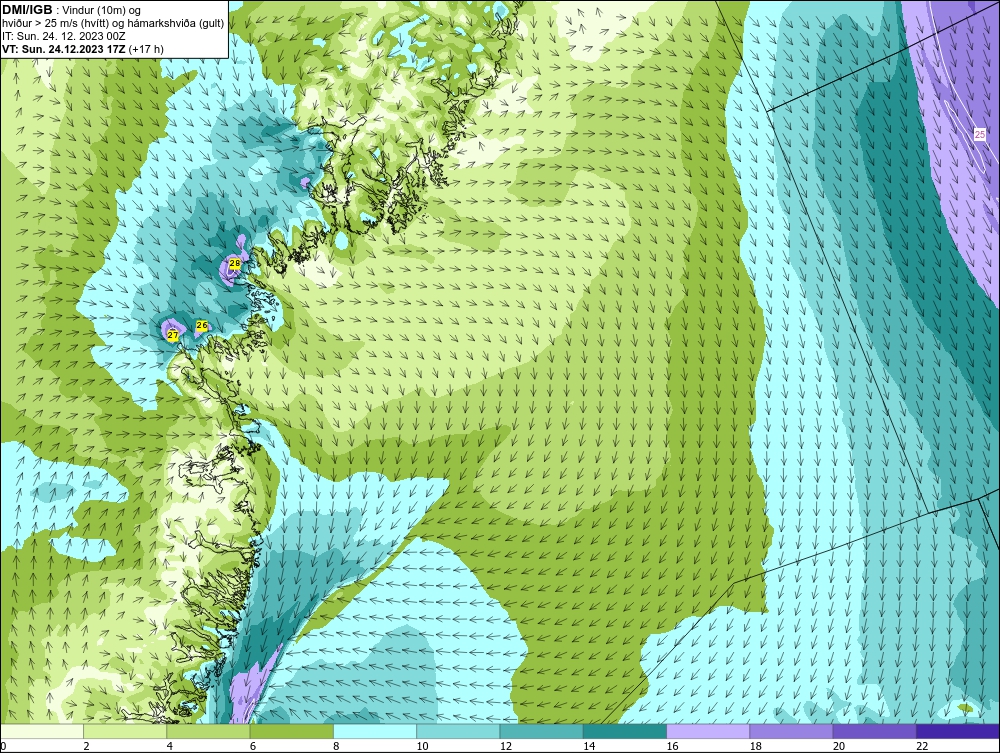Image resolution: width=1000 pixels, height=753 pixels.
Task: Click the yellow gust label 27
Action: tap(173, 335)
